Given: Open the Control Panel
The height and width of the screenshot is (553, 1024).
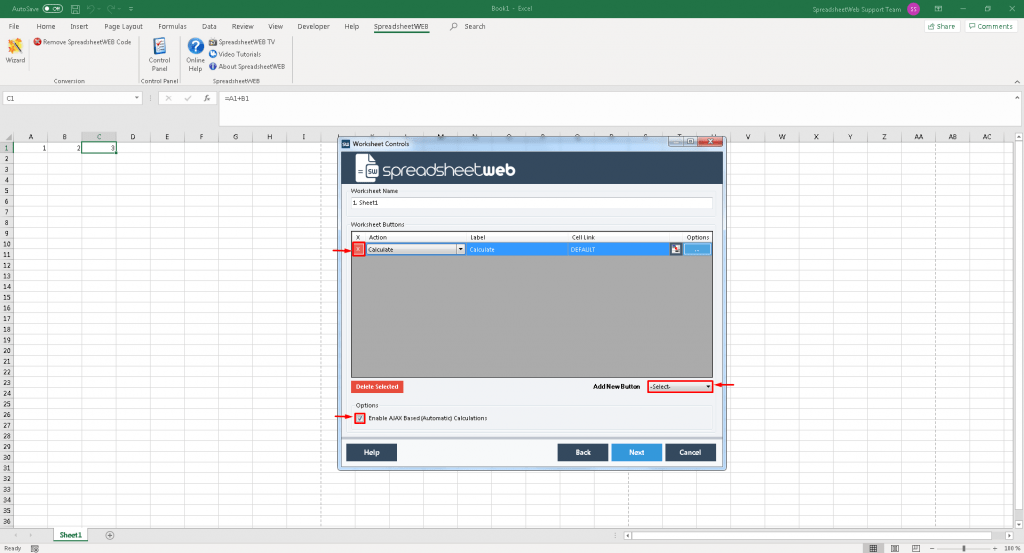Looking at the screenshot, I should click(x=159, y=54).
